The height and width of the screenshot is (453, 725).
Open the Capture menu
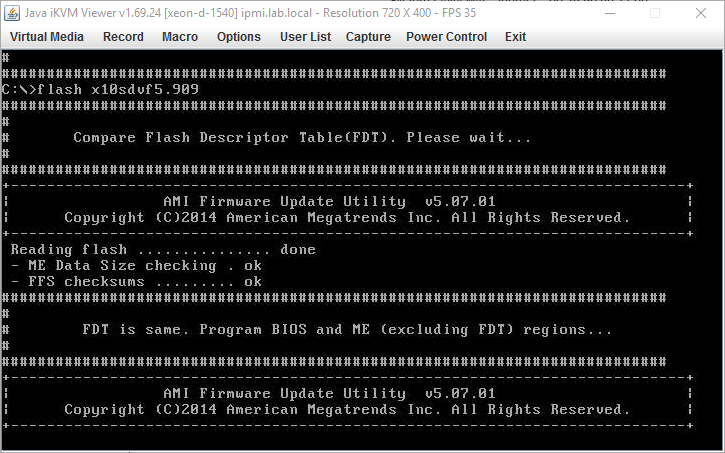click(368, 37)
